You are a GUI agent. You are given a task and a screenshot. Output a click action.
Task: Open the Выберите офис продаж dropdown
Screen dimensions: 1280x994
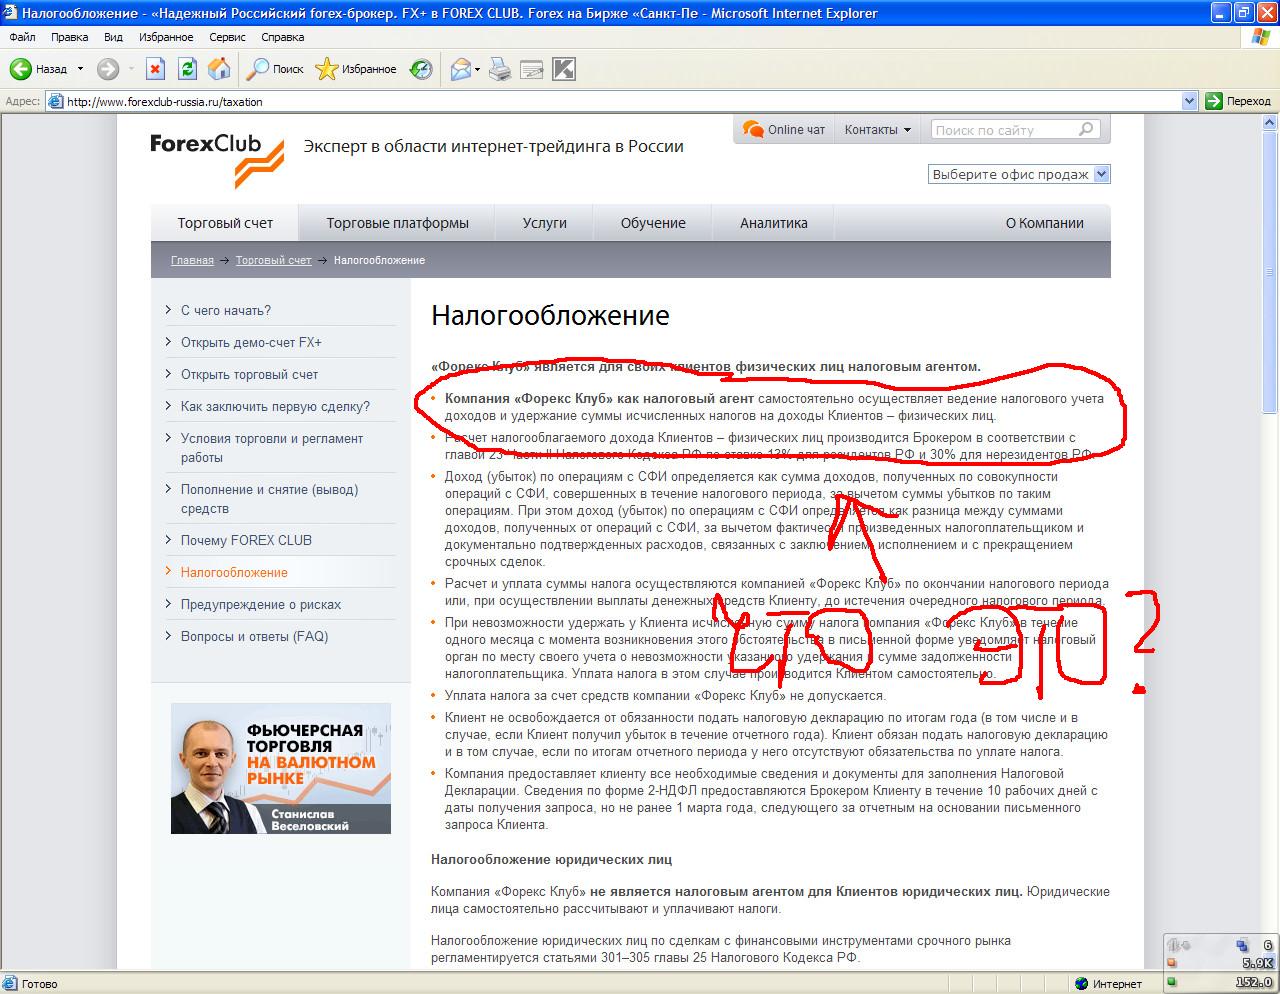click(1019, 174)
